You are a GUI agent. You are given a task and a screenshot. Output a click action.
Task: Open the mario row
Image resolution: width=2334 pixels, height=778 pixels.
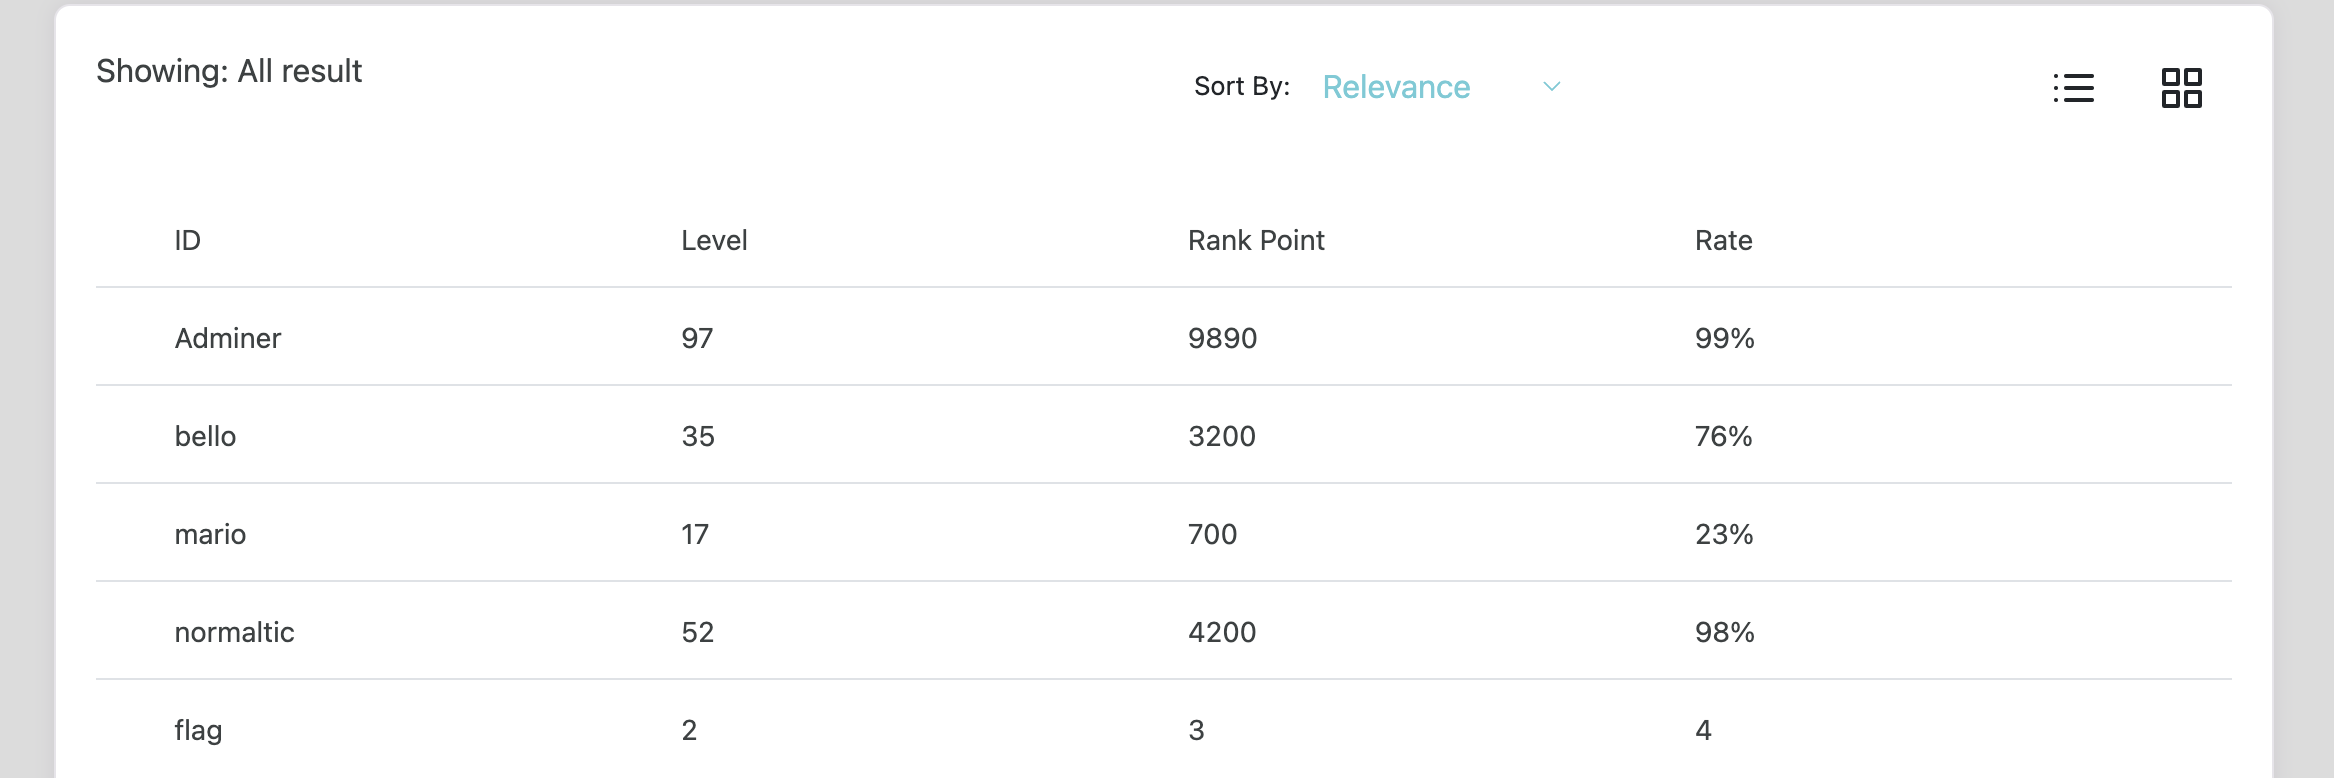coord(1164,533)
